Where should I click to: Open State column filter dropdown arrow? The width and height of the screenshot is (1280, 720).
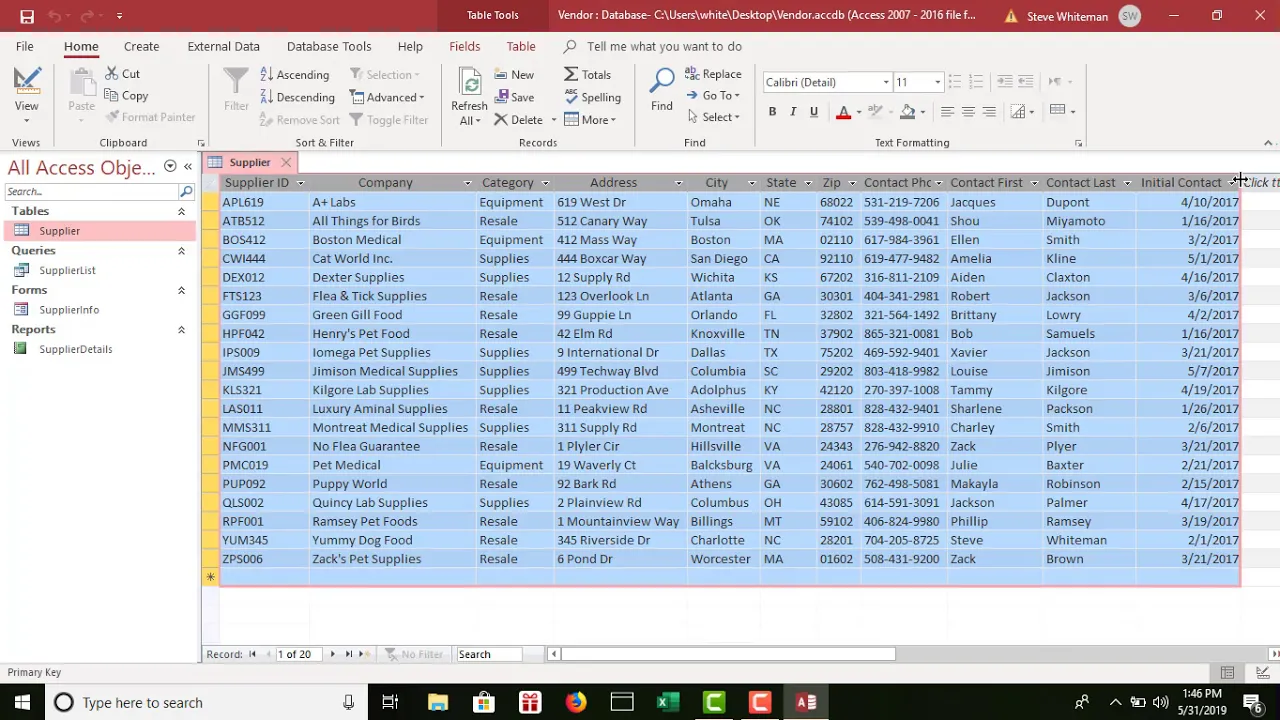click(808, 183)
